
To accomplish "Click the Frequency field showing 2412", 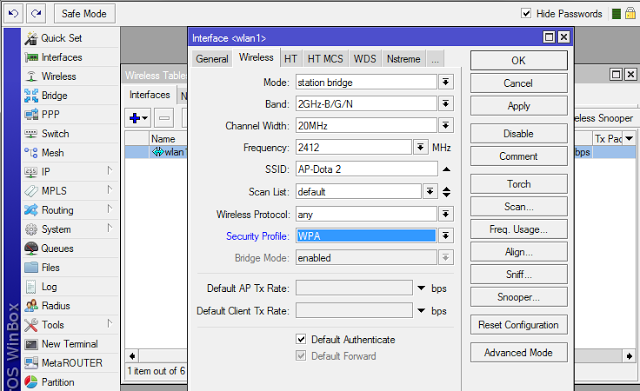I will [x=353, y=147].
